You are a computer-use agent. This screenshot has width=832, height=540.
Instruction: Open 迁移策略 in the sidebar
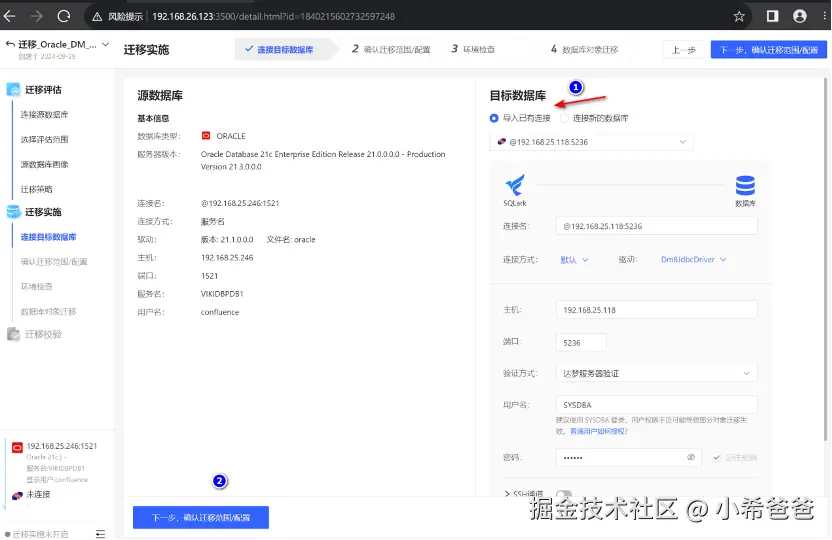[x=36, y=189]
